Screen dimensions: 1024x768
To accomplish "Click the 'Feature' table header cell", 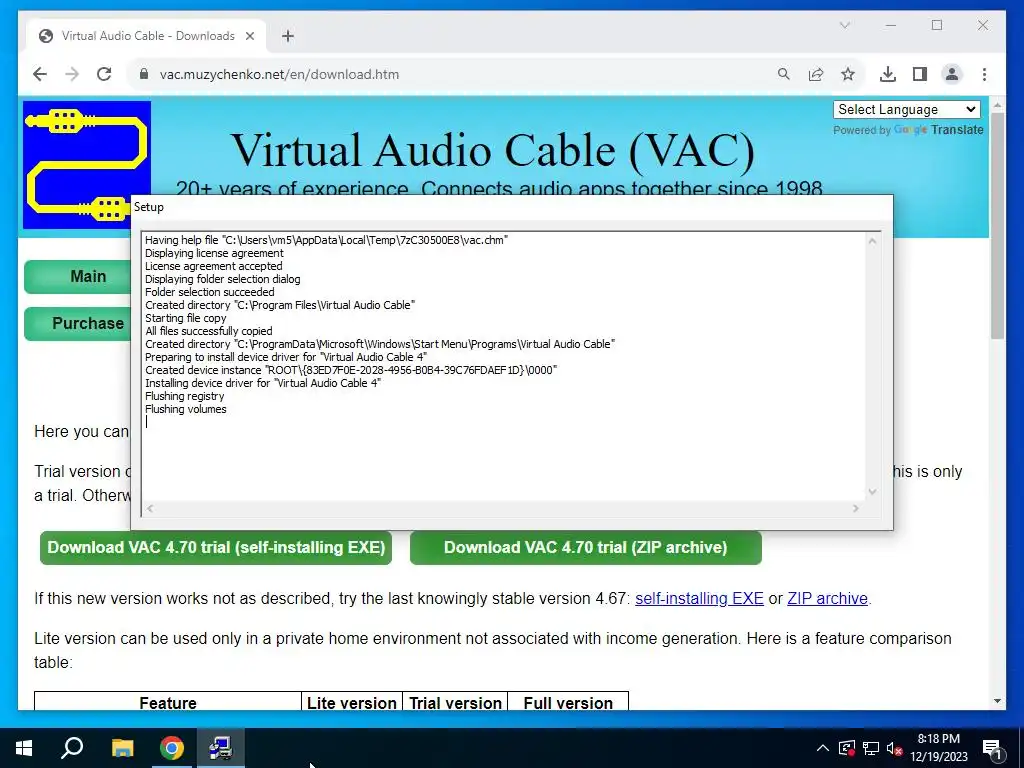I will 168,702.
